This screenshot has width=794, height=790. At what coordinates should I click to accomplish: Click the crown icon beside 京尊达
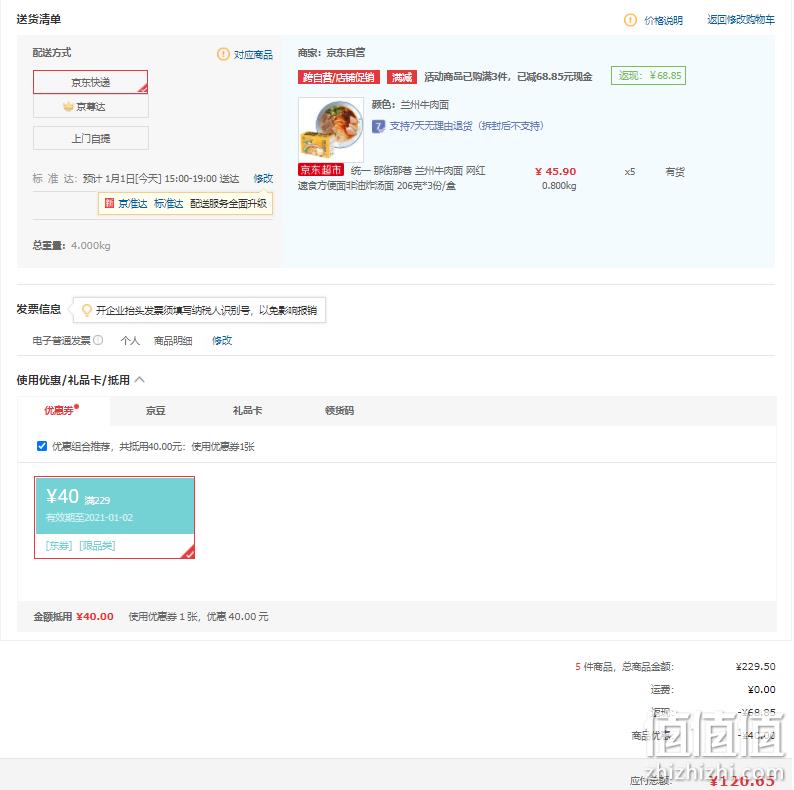point(68,107)
